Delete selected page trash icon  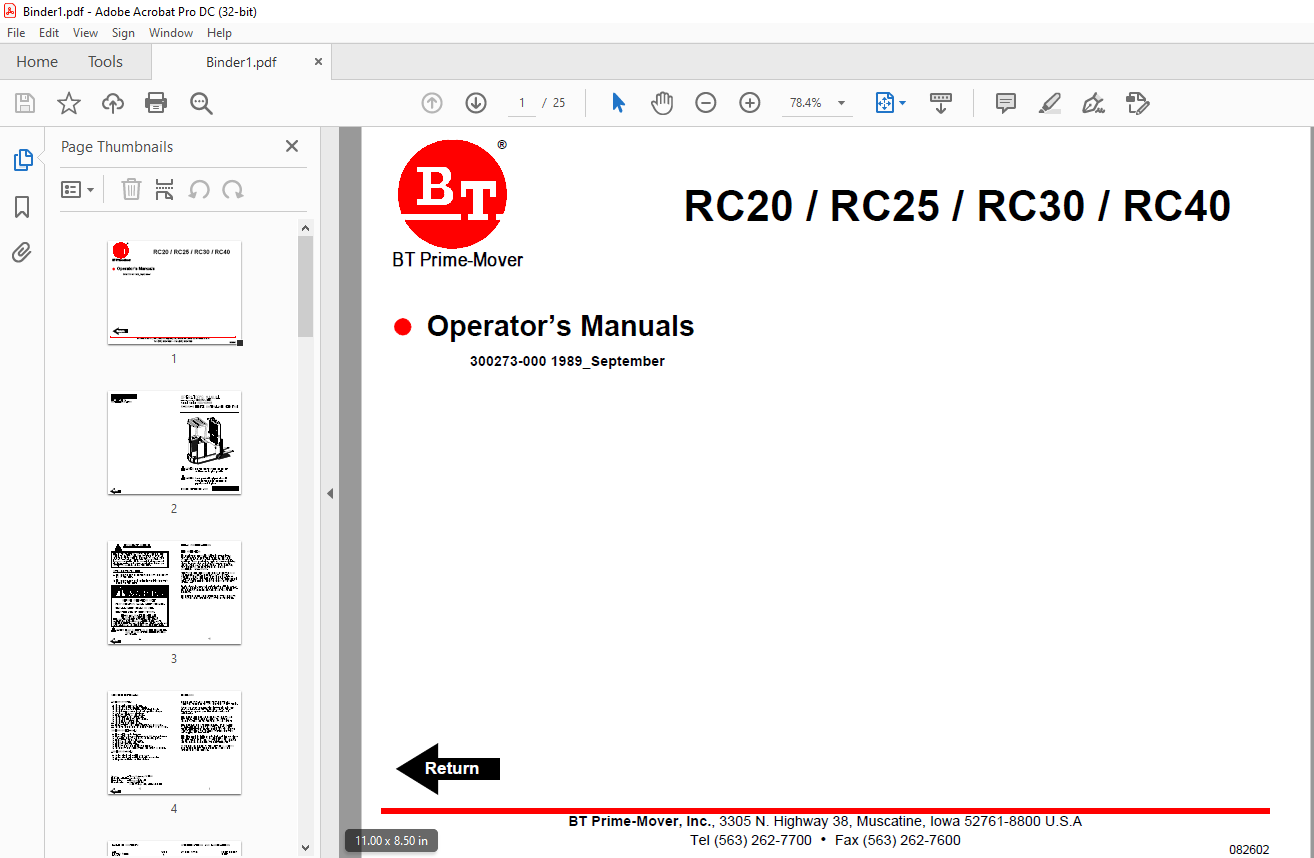(x=131, y=189)
